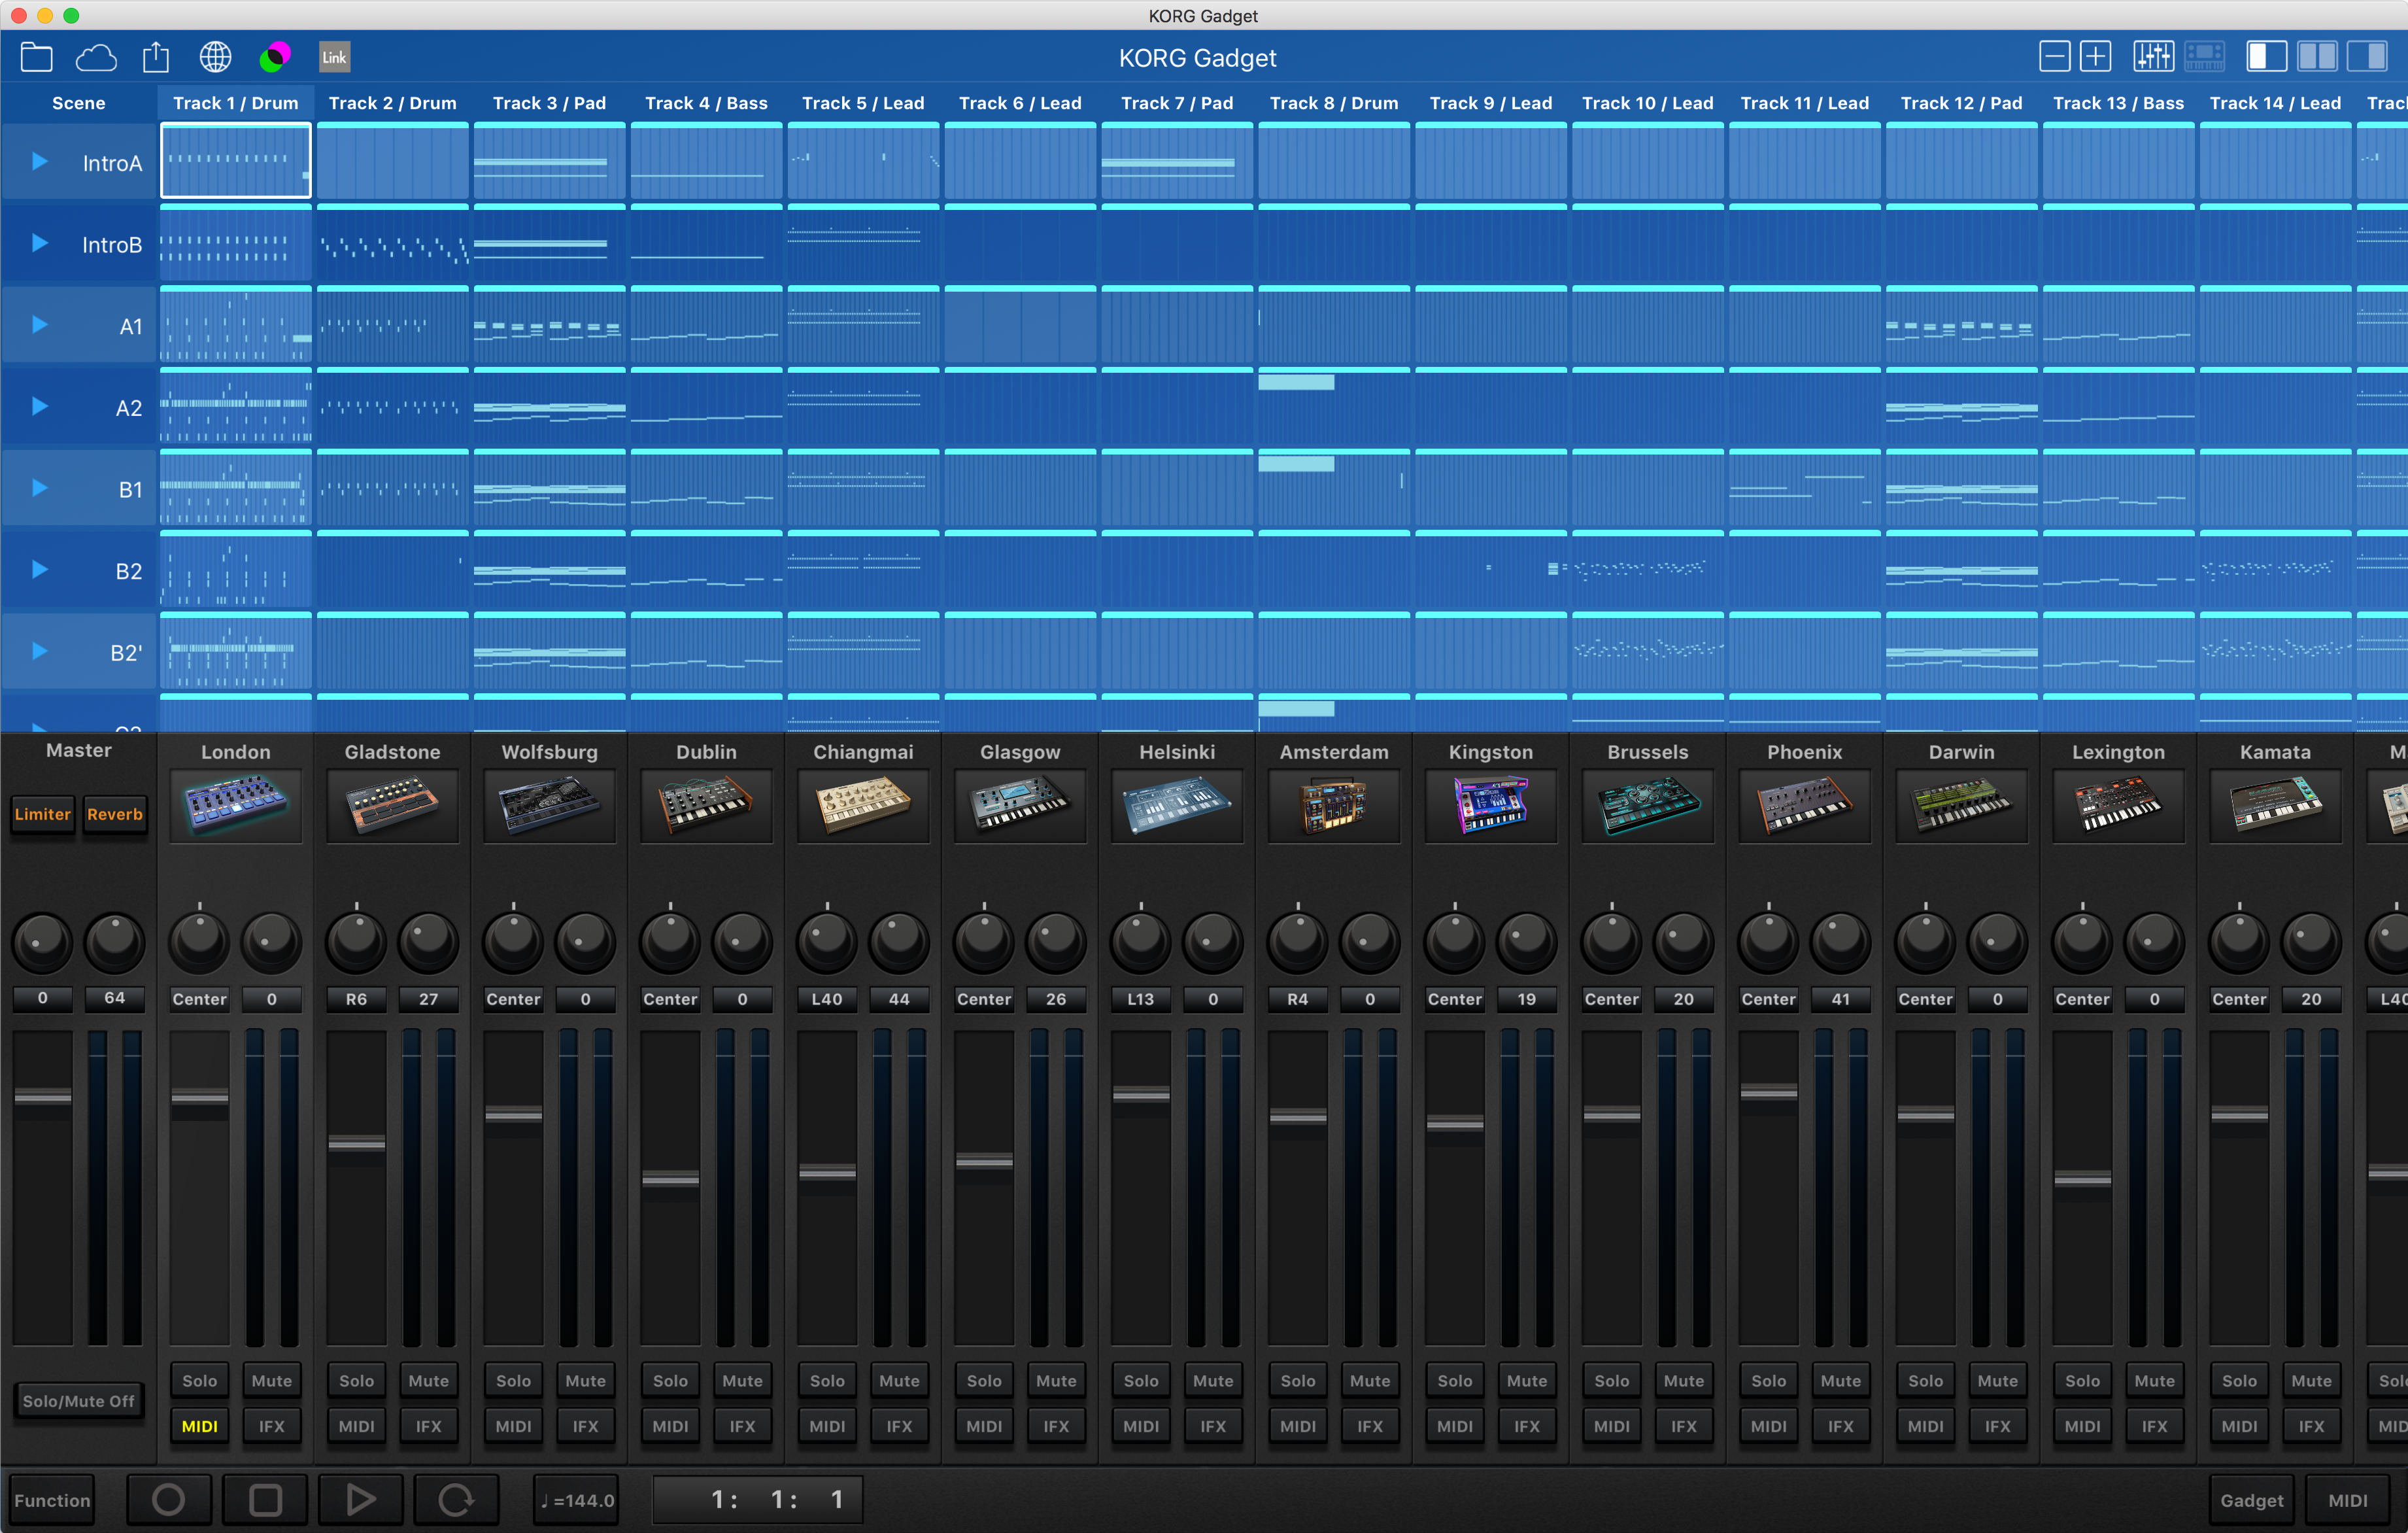The width and height of the screenshot is (2408, 1533).
Task: Select the left panel layout icon
Action: (2266, 56)
